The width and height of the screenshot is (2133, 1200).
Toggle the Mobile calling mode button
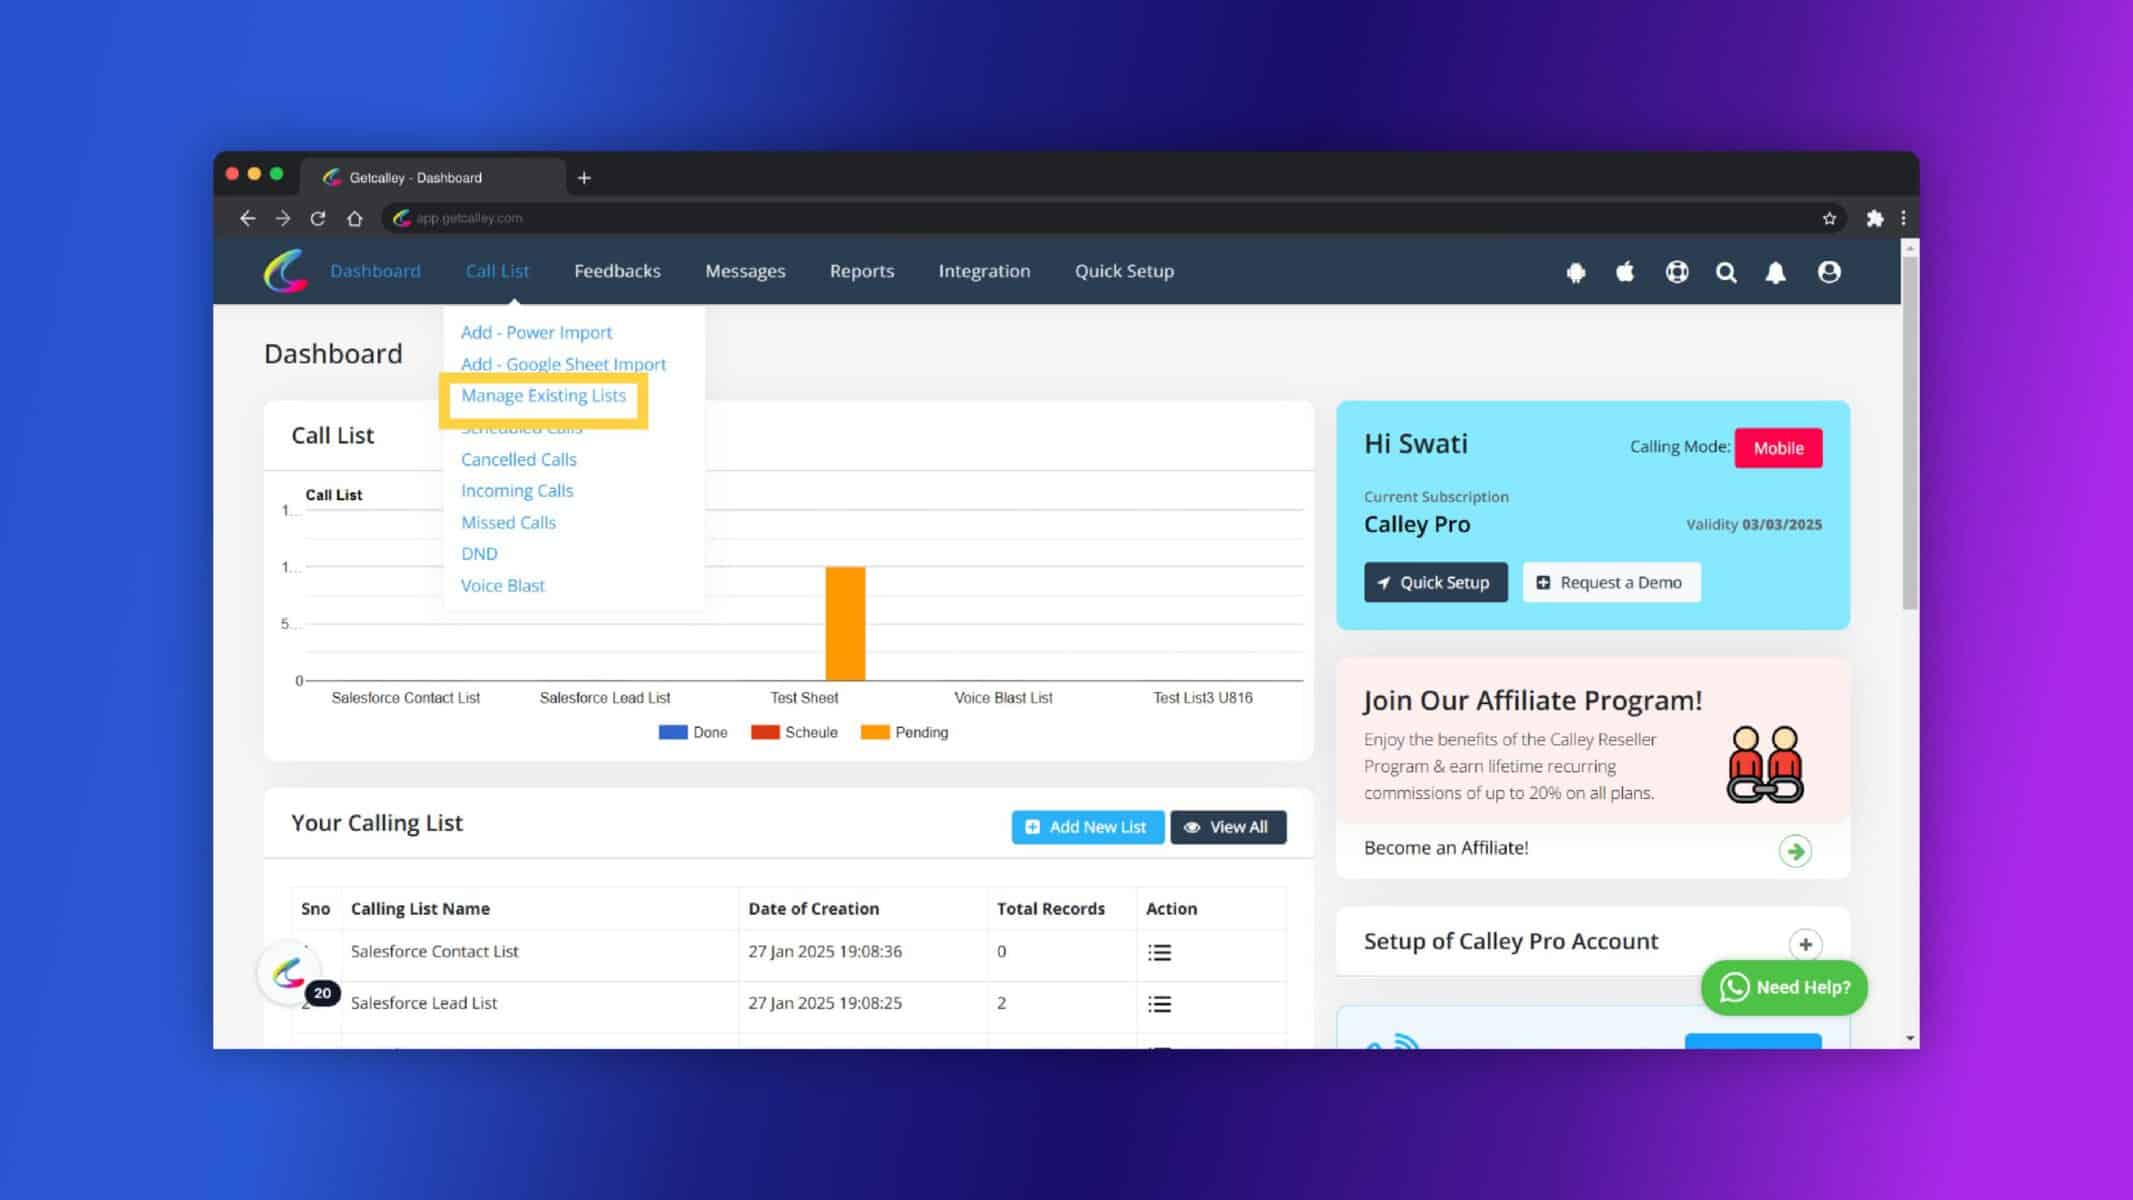click(x=1777, y=447)
